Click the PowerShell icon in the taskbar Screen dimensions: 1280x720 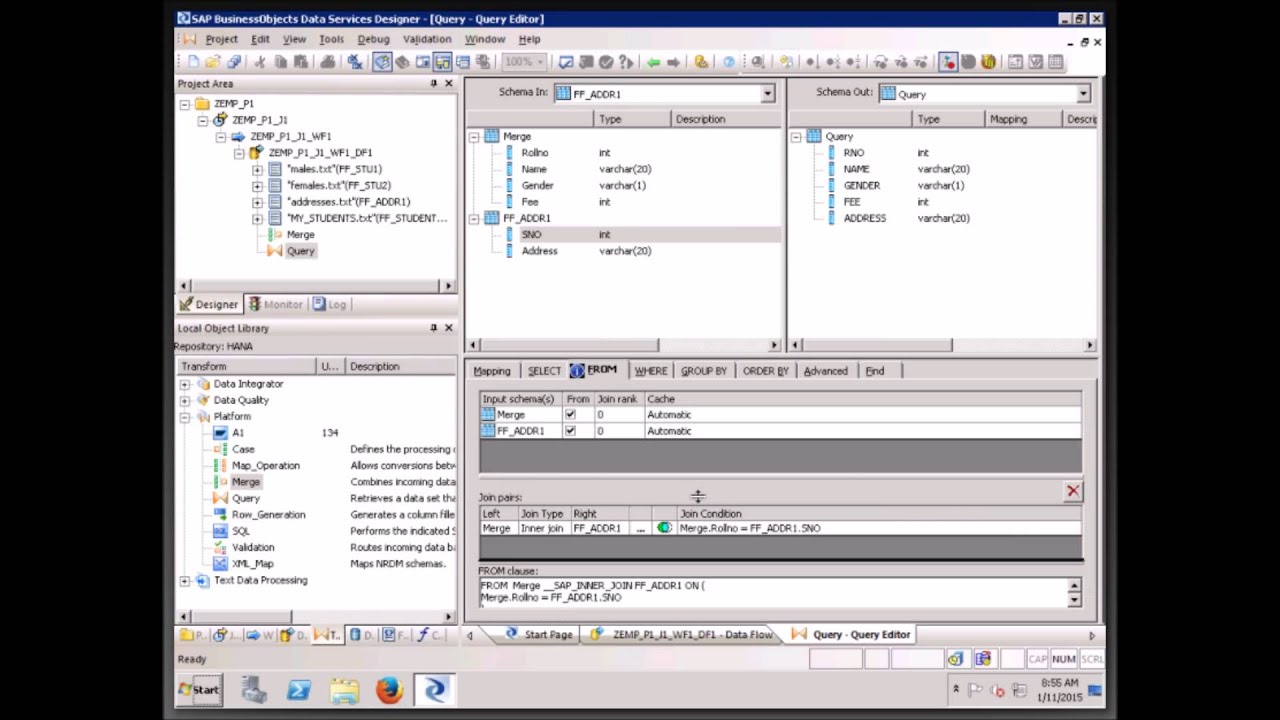coord(299,690)
